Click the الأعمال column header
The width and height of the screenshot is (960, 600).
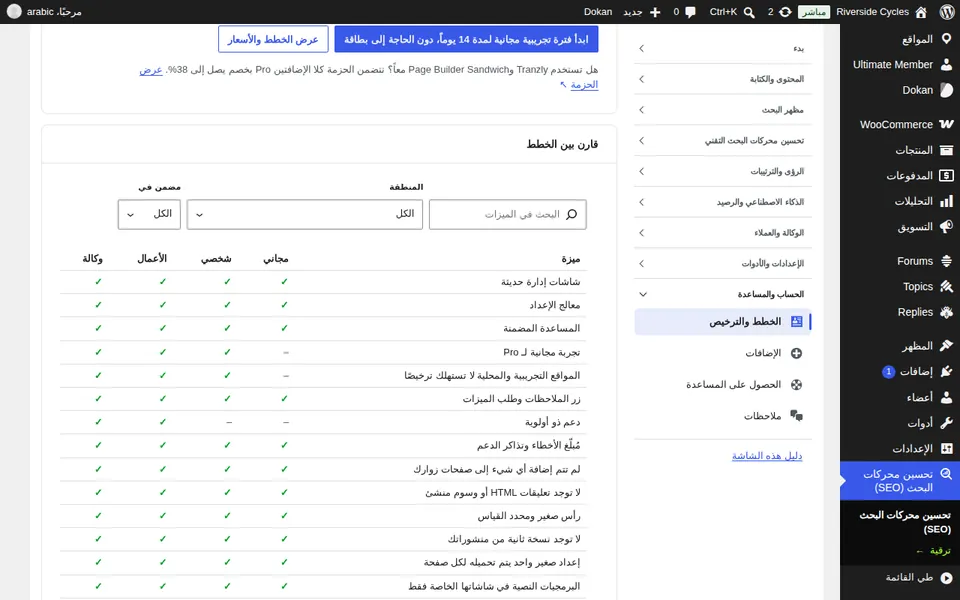(152, 258)
